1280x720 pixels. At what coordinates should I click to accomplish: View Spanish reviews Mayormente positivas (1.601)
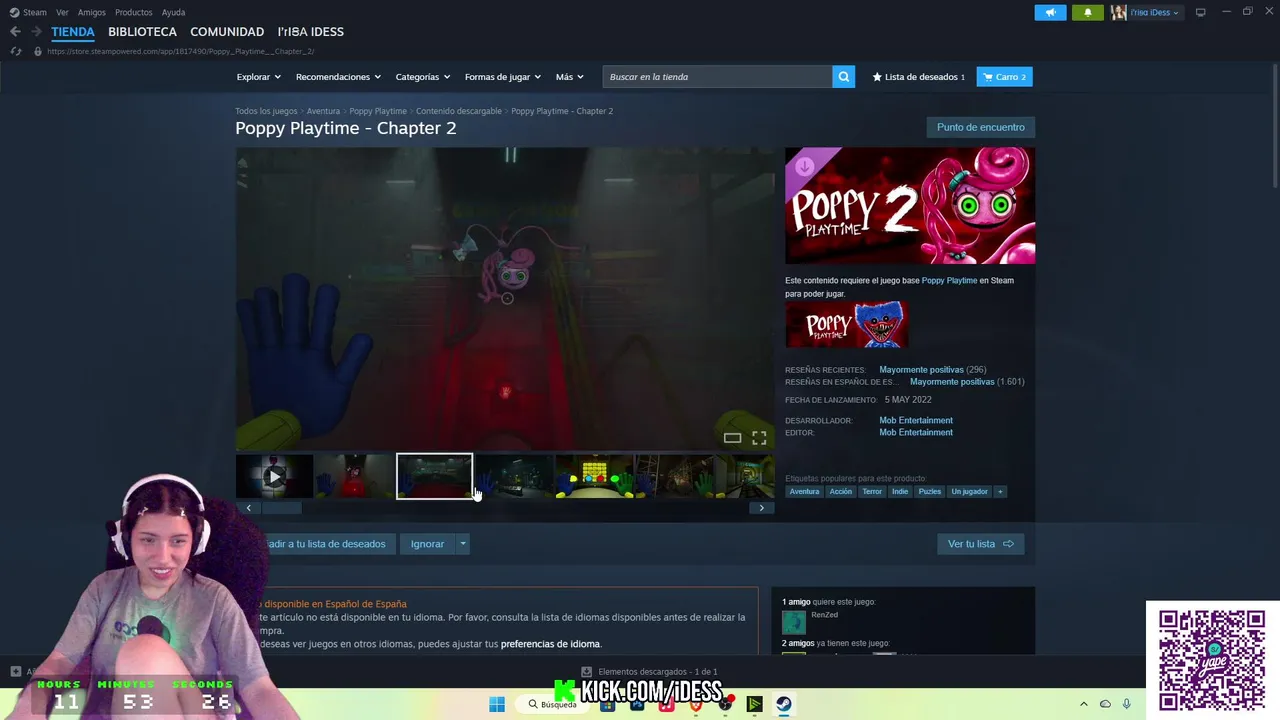coord(967,382)
